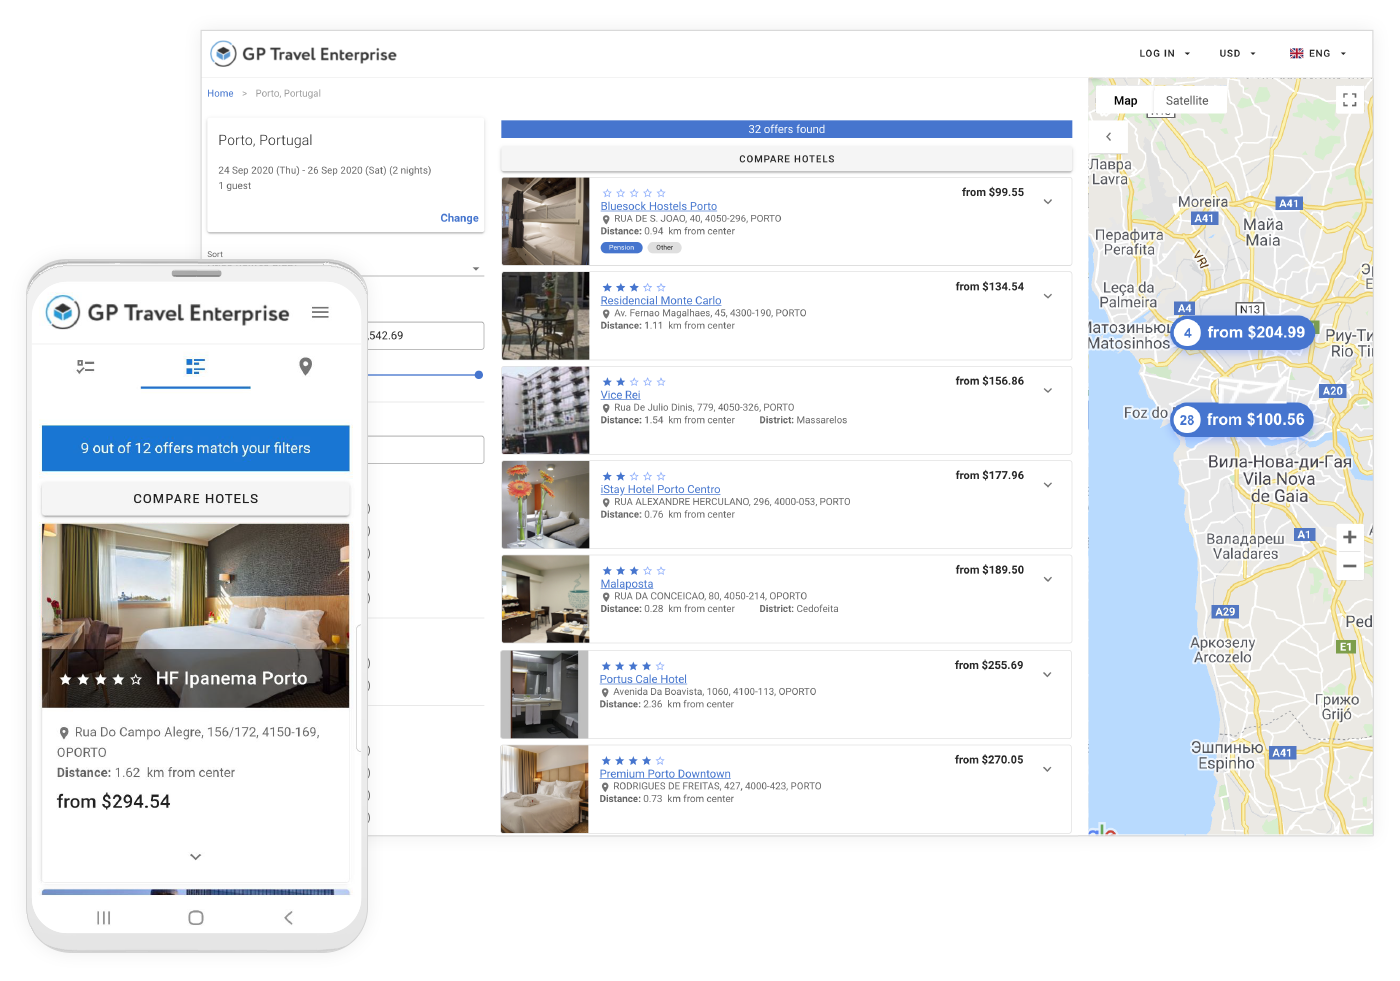This screenshot has width=1400, height=981.
Task: Open Bluesock Hostels Porto link
Action: click(658, 206)
